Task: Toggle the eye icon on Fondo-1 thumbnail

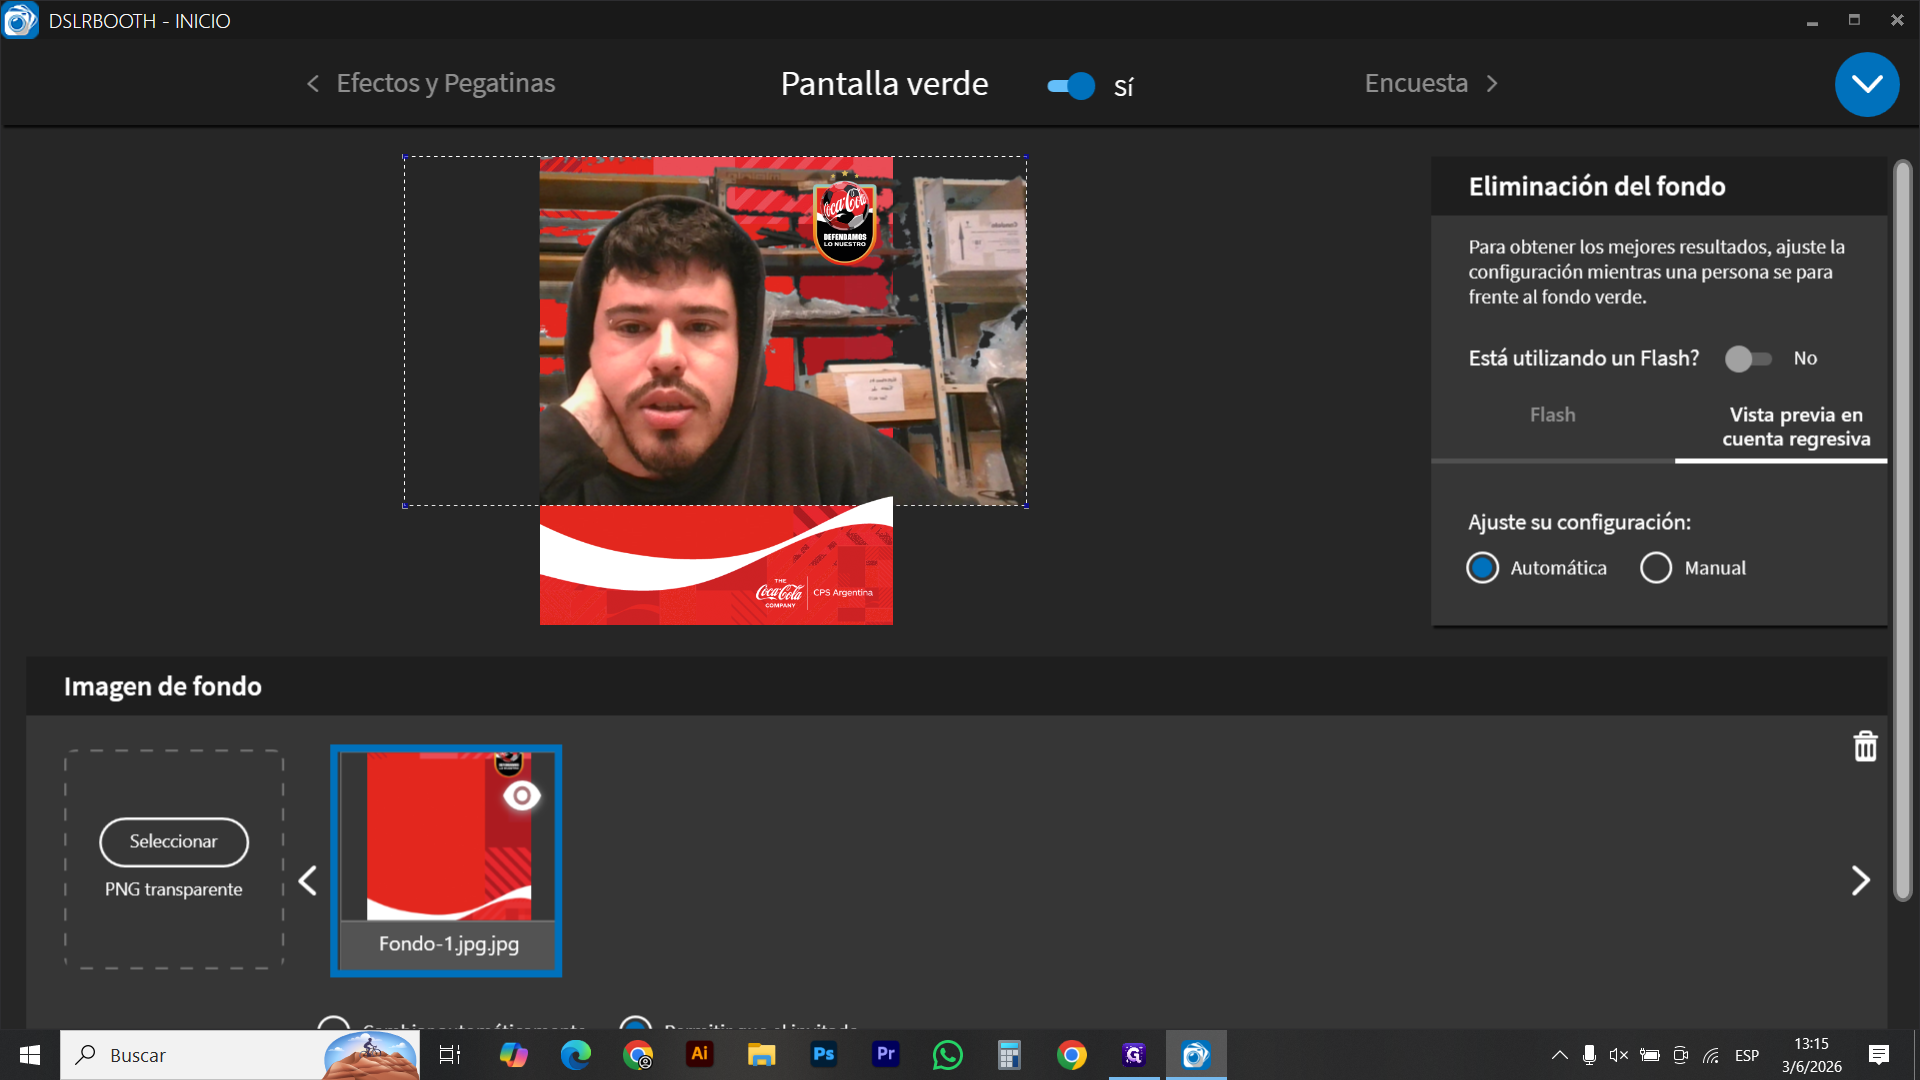Action: point(522,796)
